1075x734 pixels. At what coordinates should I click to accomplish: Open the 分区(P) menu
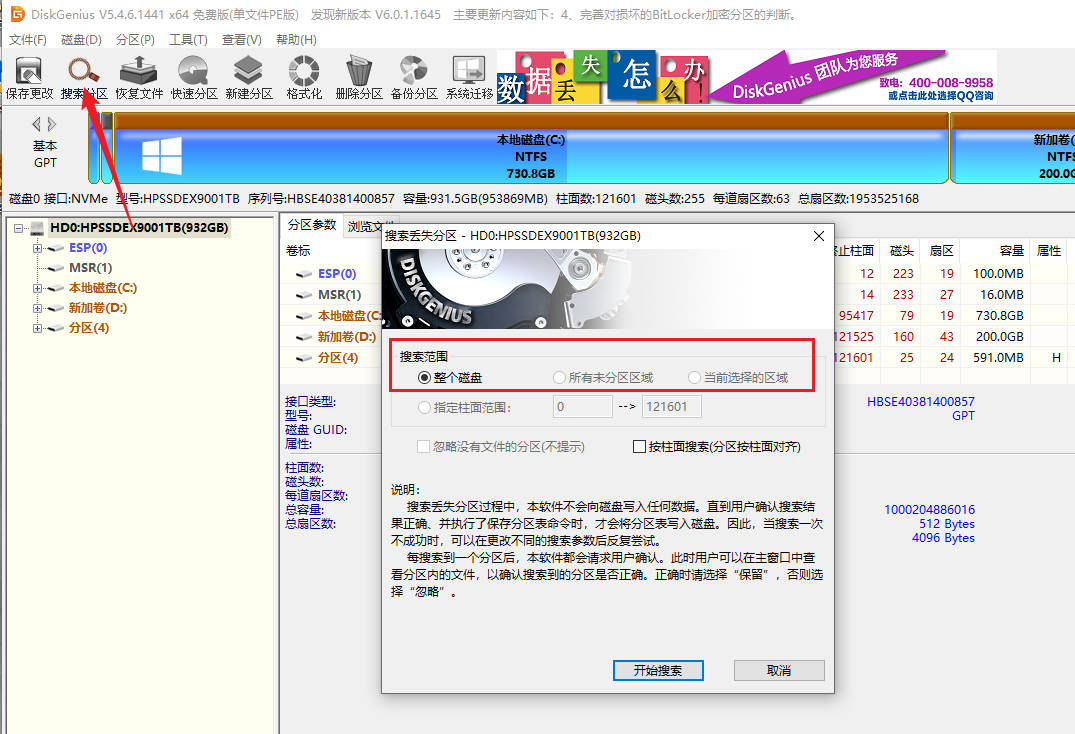[135, 40]
